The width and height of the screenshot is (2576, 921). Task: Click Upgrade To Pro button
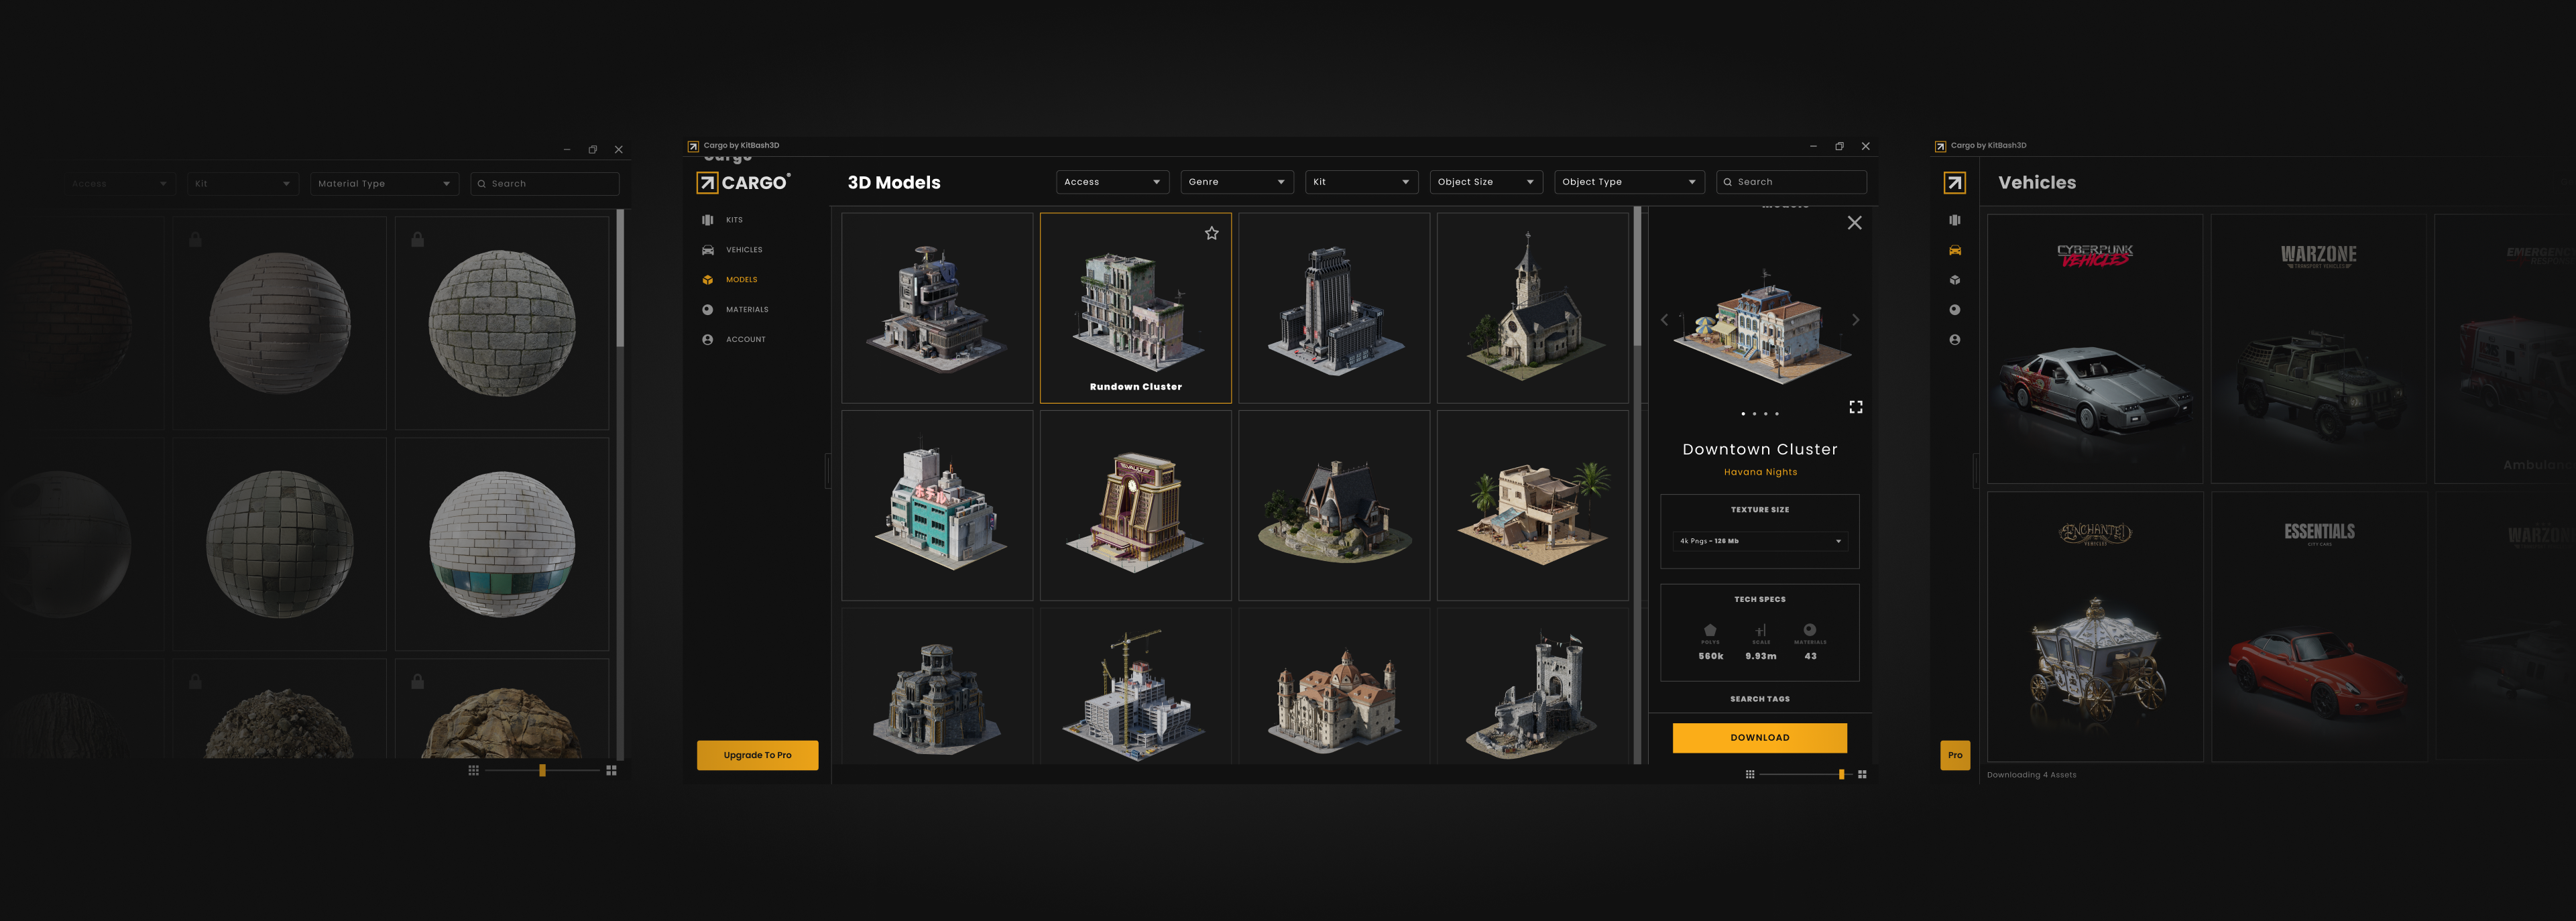coord(757,755)
